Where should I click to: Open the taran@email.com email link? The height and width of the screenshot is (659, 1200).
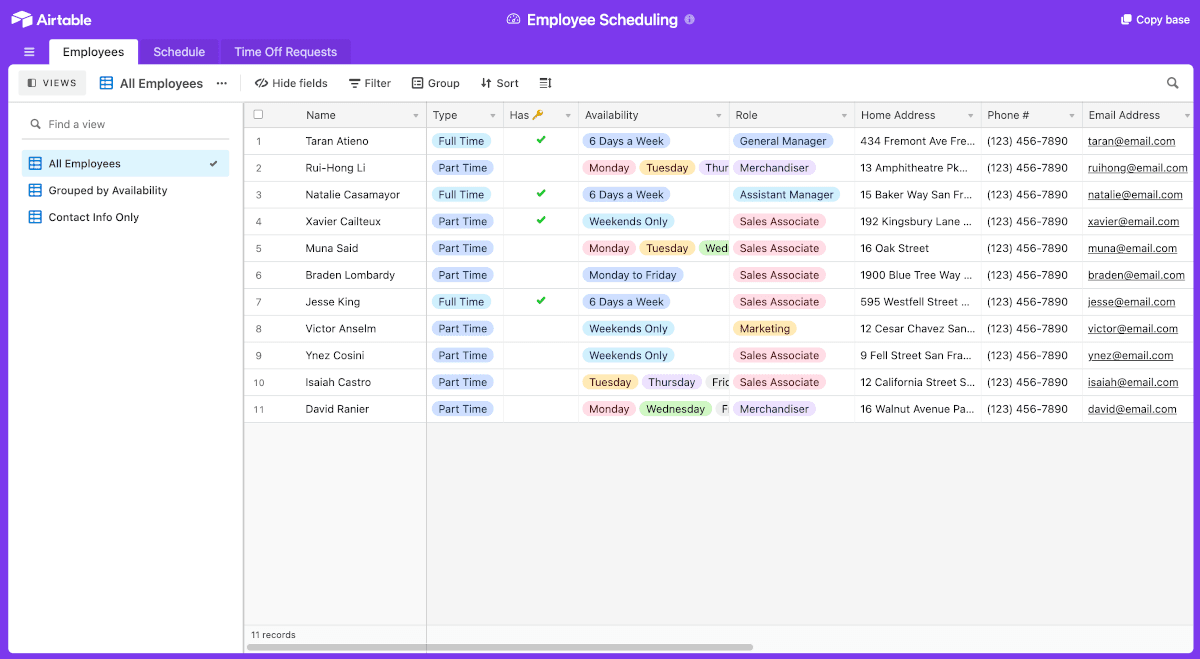[1131, 142]
